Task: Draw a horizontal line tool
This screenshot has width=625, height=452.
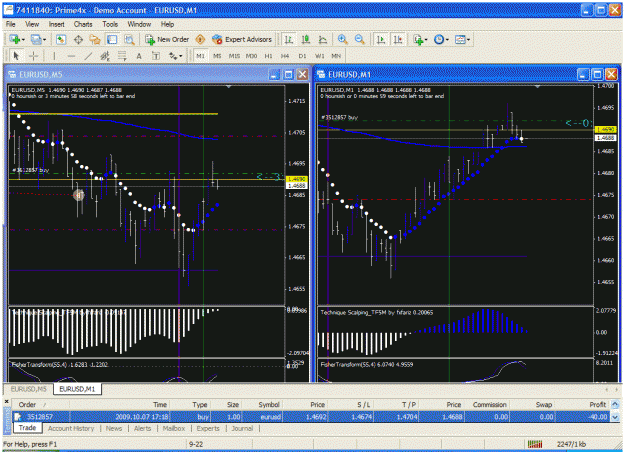Action: (71, 56)
